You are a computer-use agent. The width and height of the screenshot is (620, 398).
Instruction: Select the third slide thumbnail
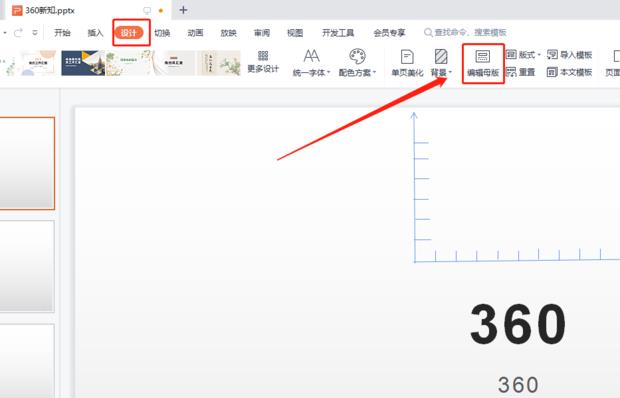[27, 361]
